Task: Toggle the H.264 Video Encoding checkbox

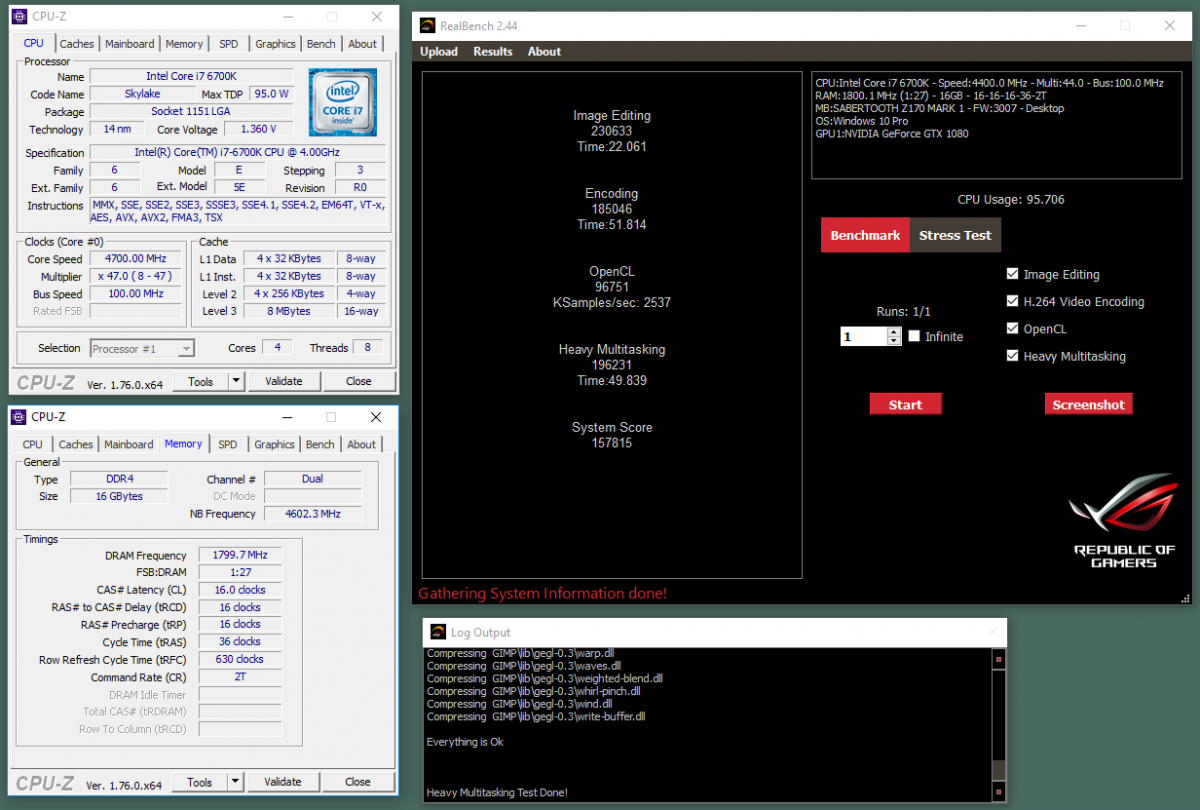Action: 1013,301
